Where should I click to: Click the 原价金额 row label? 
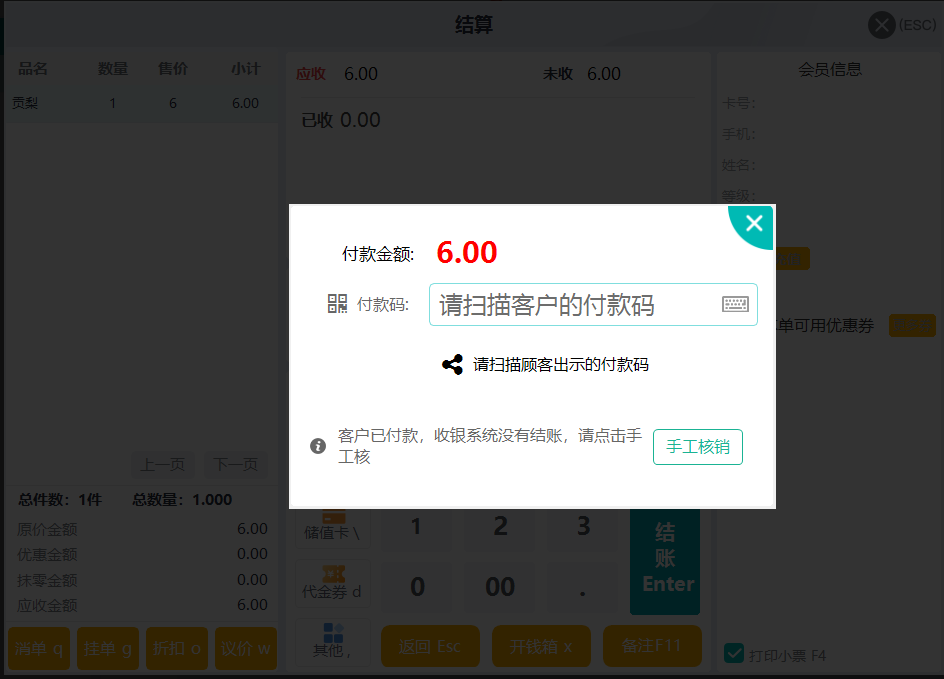coord(47,529)
